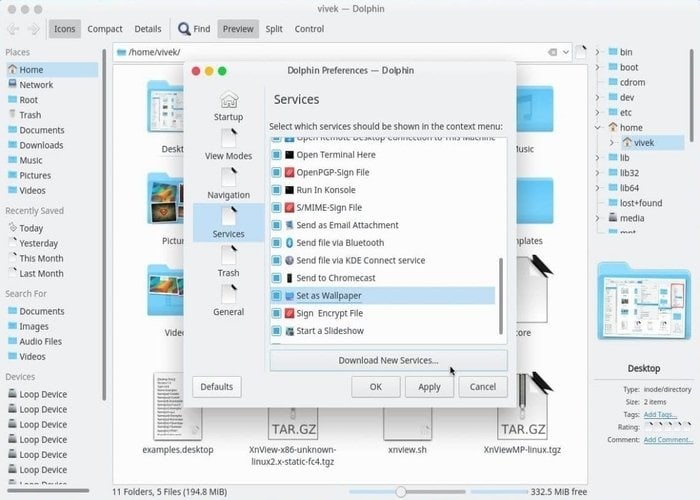Click the Send file via Bluetooth icon

[x=289, y=243]
